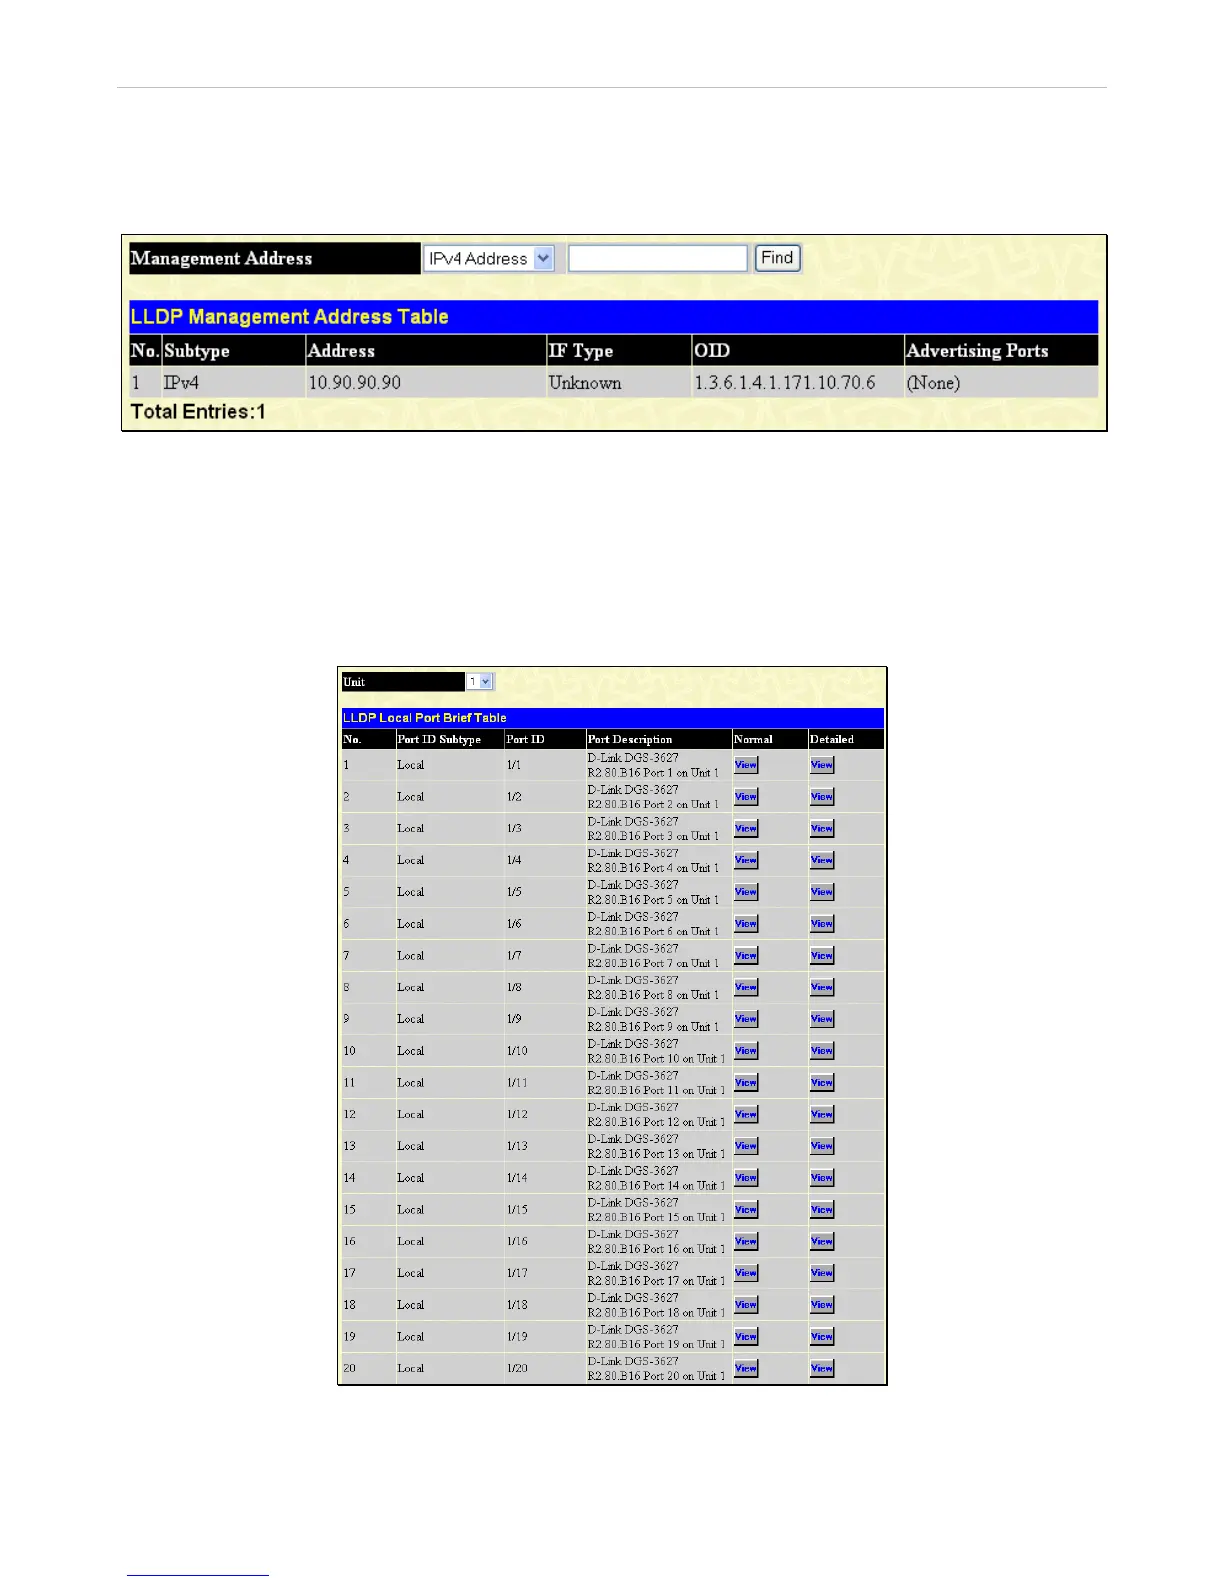Click Detailed View button for port 1/2
Viewport: 1224px width, 1584px height.
click(x=822, y=797)
